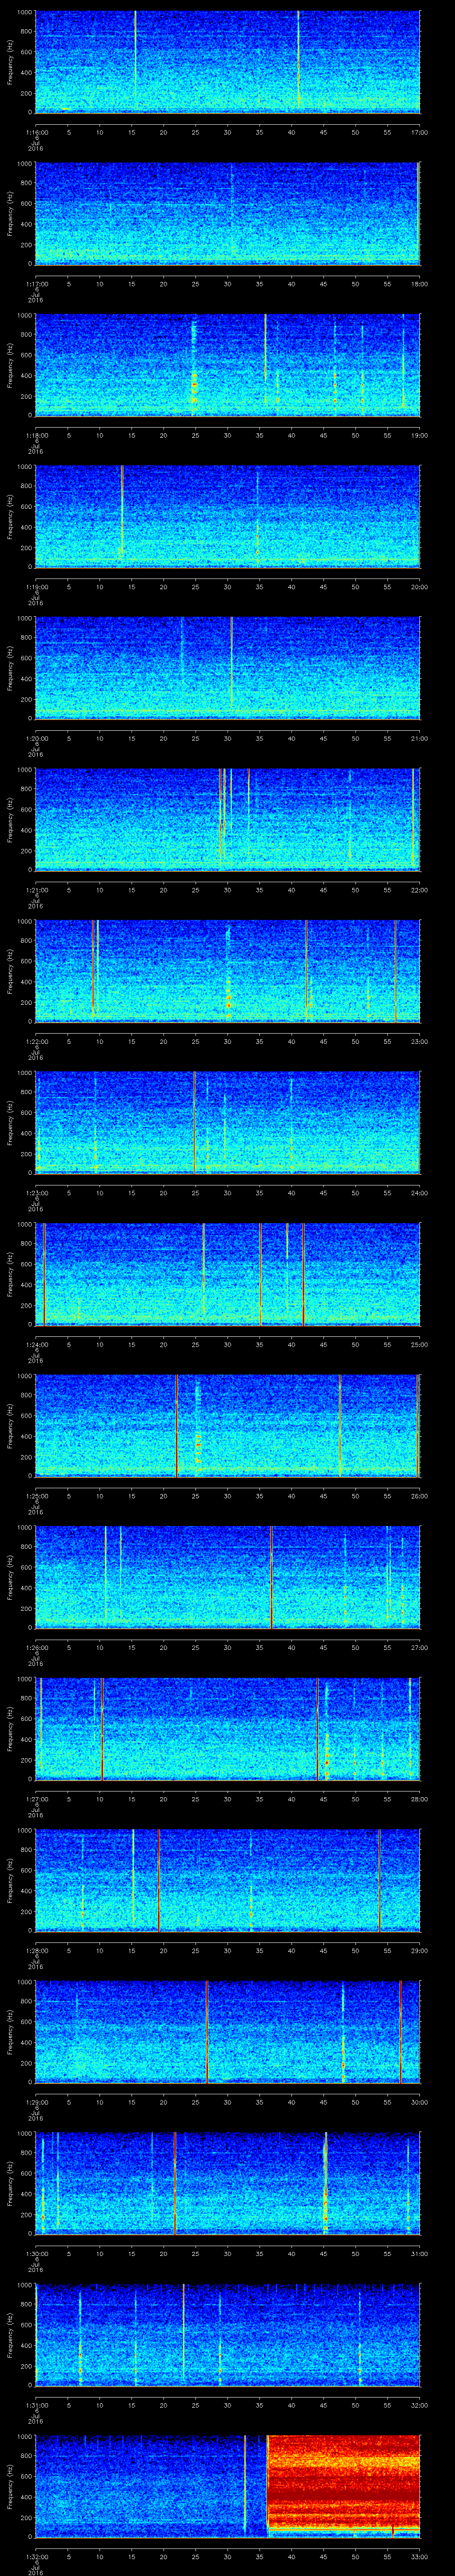455x2576 pixels.
Task: Click the 1:28:00 time axis label
Action: tap(36, 1950)
